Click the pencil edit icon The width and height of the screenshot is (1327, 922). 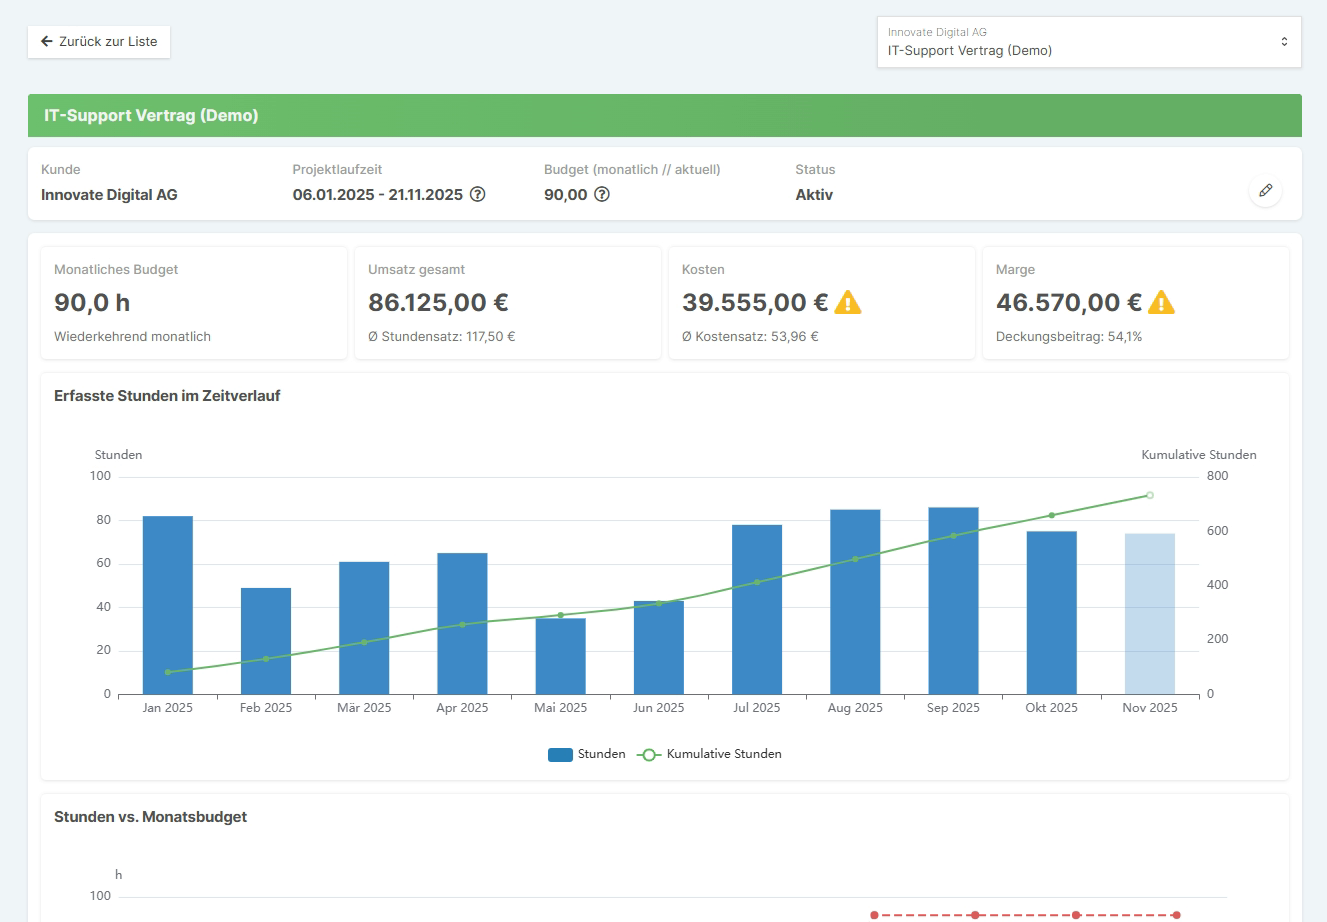1265,190
